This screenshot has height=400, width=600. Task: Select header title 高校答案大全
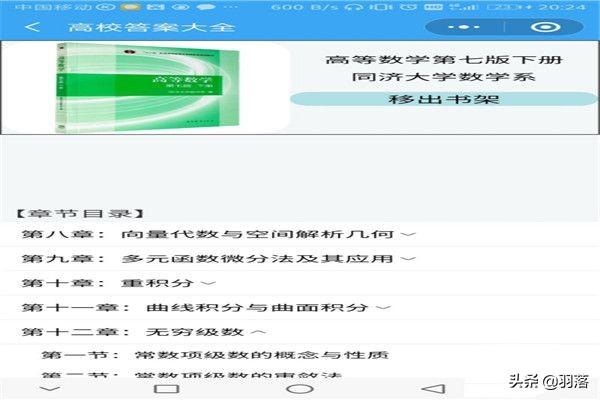pyautogui.click(x=152, y=27)
